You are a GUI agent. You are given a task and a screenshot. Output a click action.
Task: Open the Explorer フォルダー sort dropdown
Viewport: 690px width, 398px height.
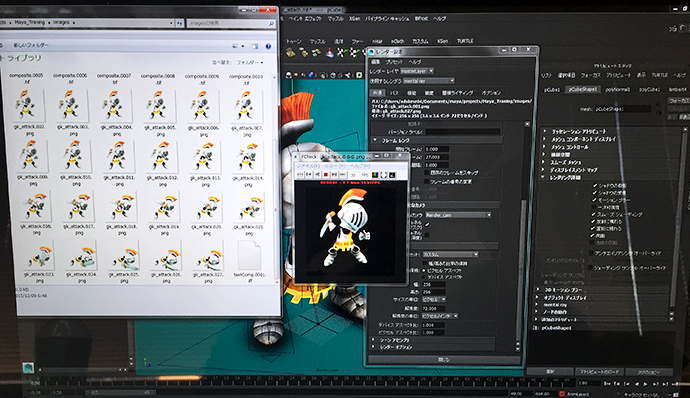tap(250, 62)
